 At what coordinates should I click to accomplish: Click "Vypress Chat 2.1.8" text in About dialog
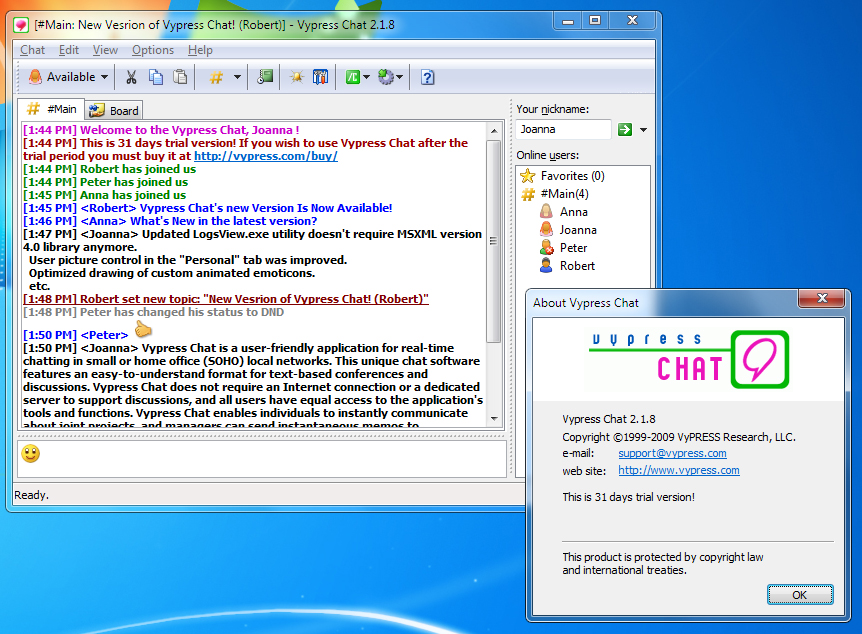(x=609, y=419)
